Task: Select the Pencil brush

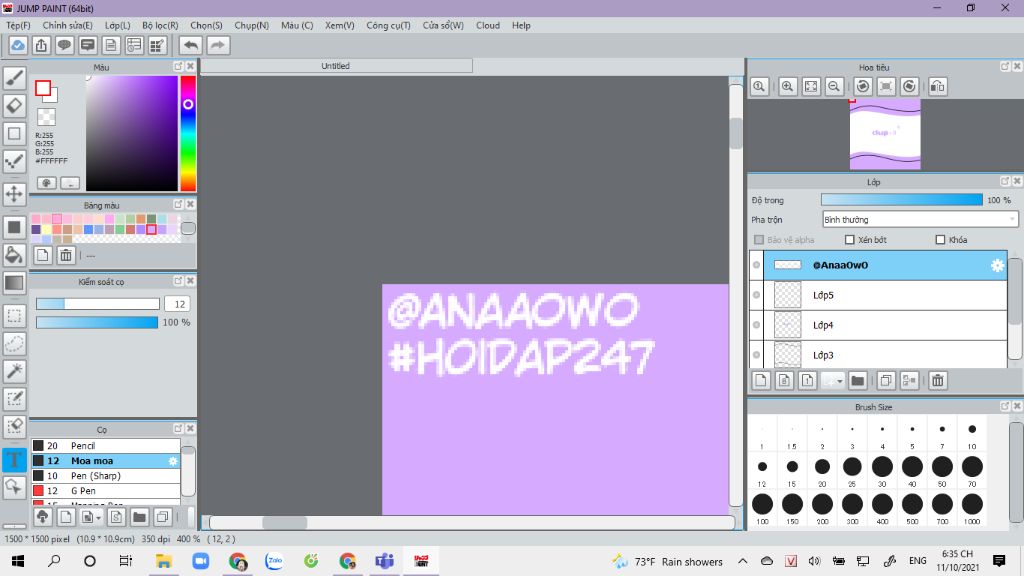Action: tap(106, 446)
